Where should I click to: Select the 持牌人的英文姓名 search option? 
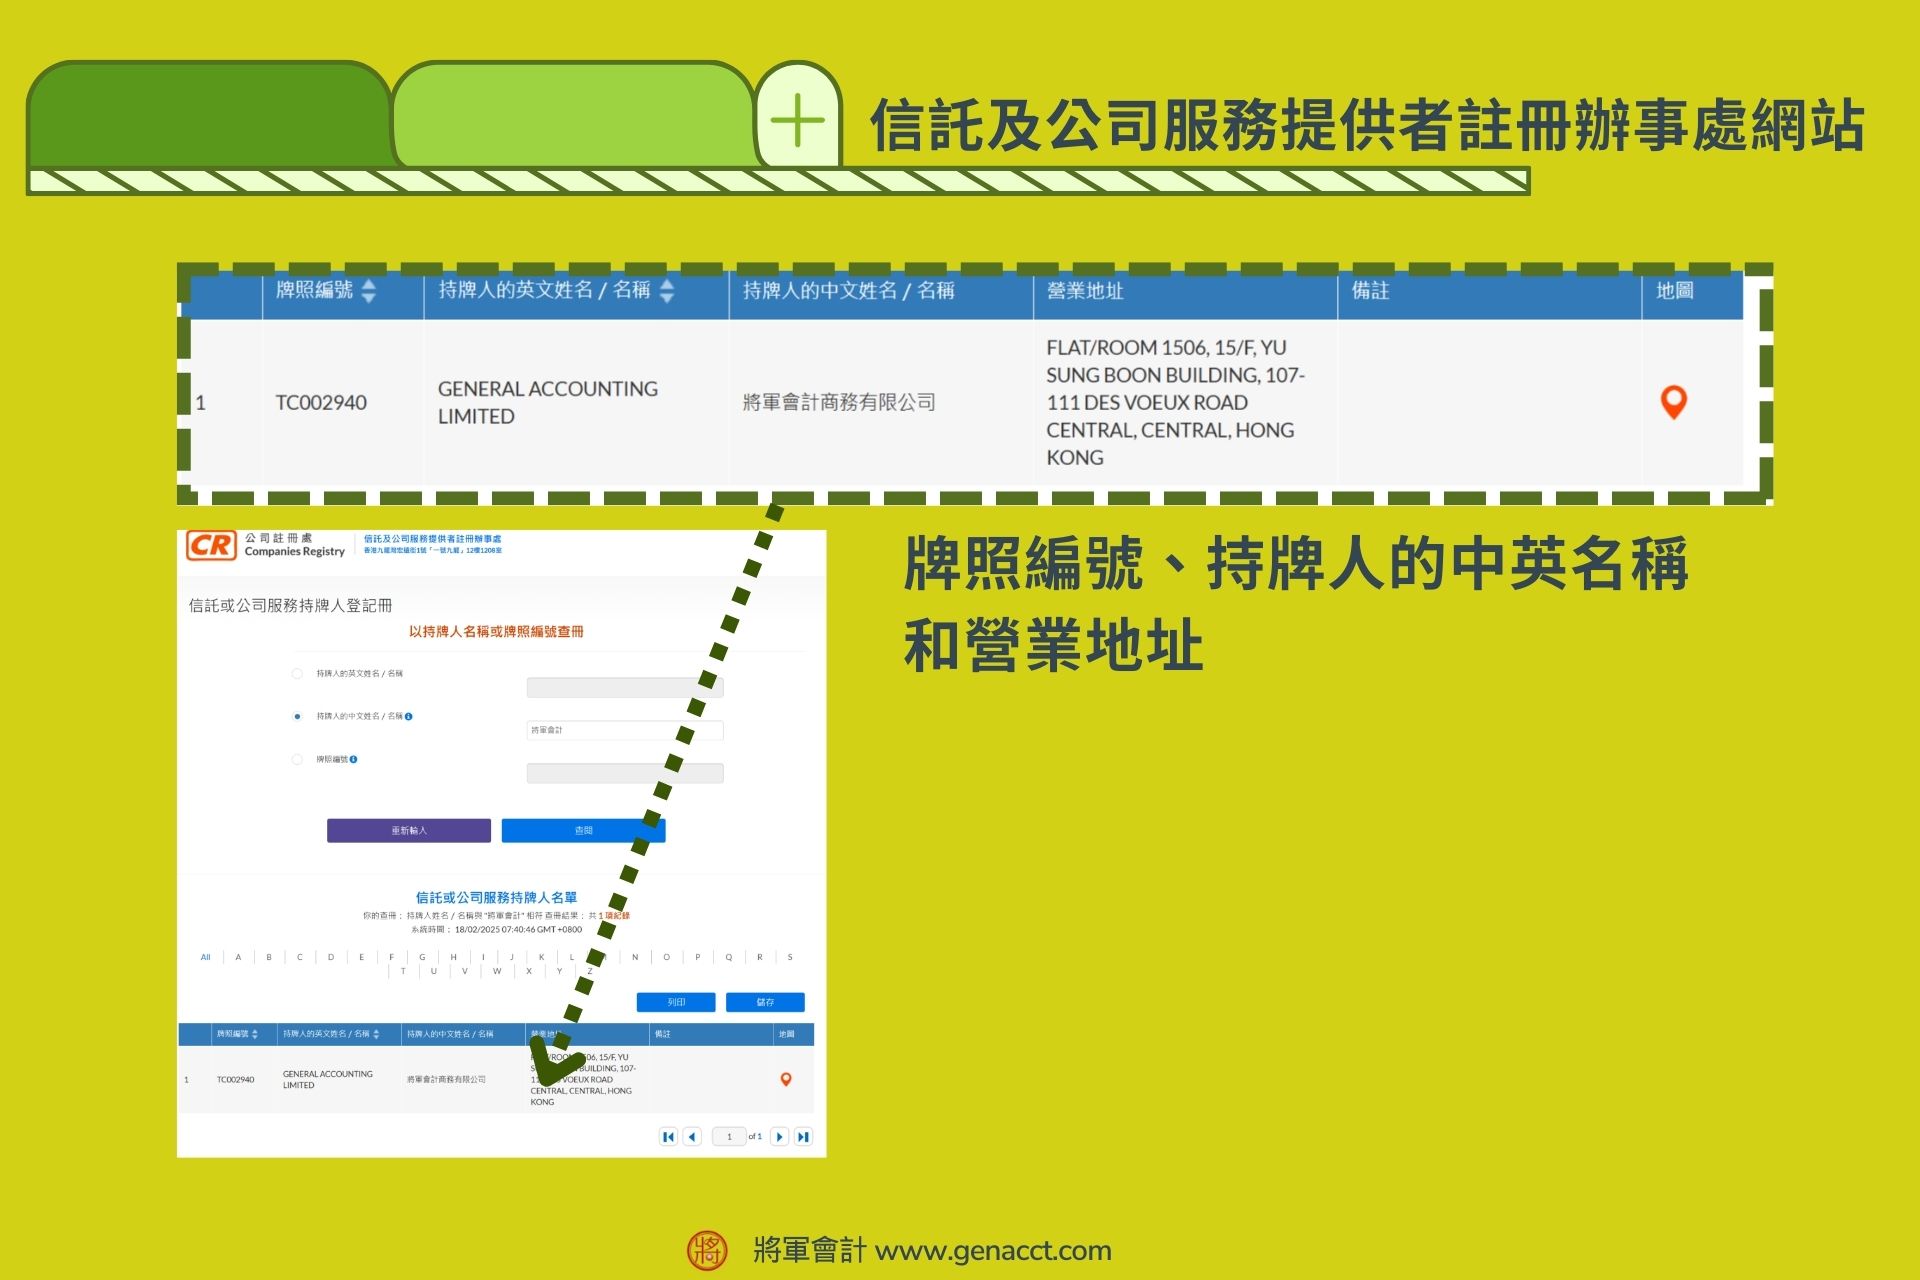pyautogui.click(x=296, y=674)
